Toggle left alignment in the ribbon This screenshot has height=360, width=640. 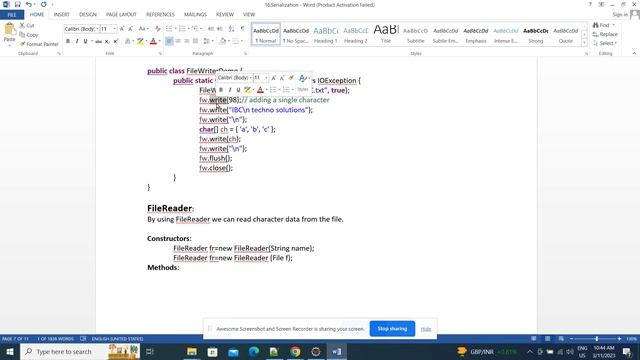[169, 41]
